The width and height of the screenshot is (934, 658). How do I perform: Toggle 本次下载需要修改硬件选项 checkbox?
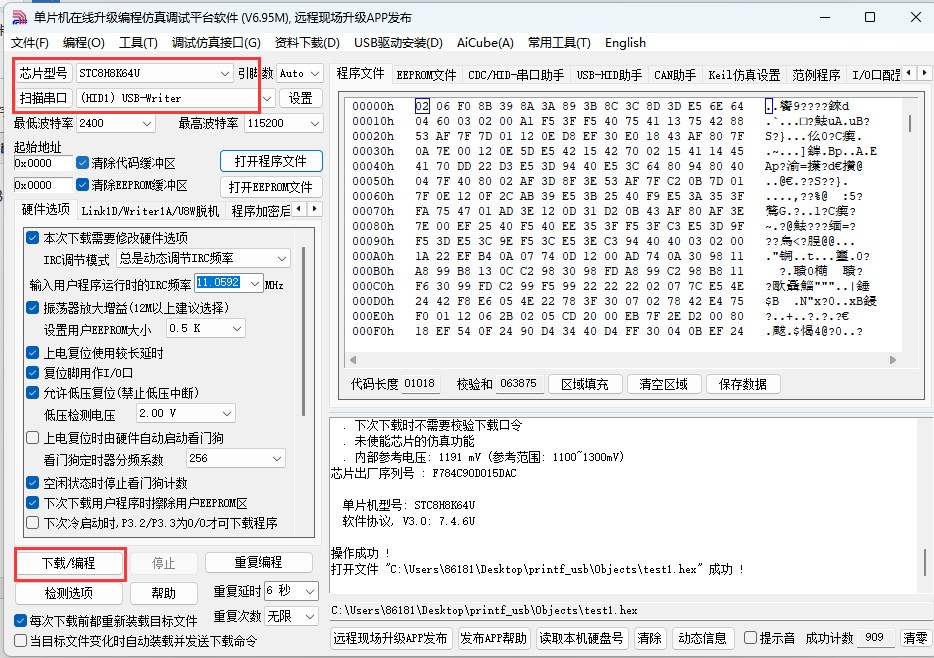[x=33, y=238]
